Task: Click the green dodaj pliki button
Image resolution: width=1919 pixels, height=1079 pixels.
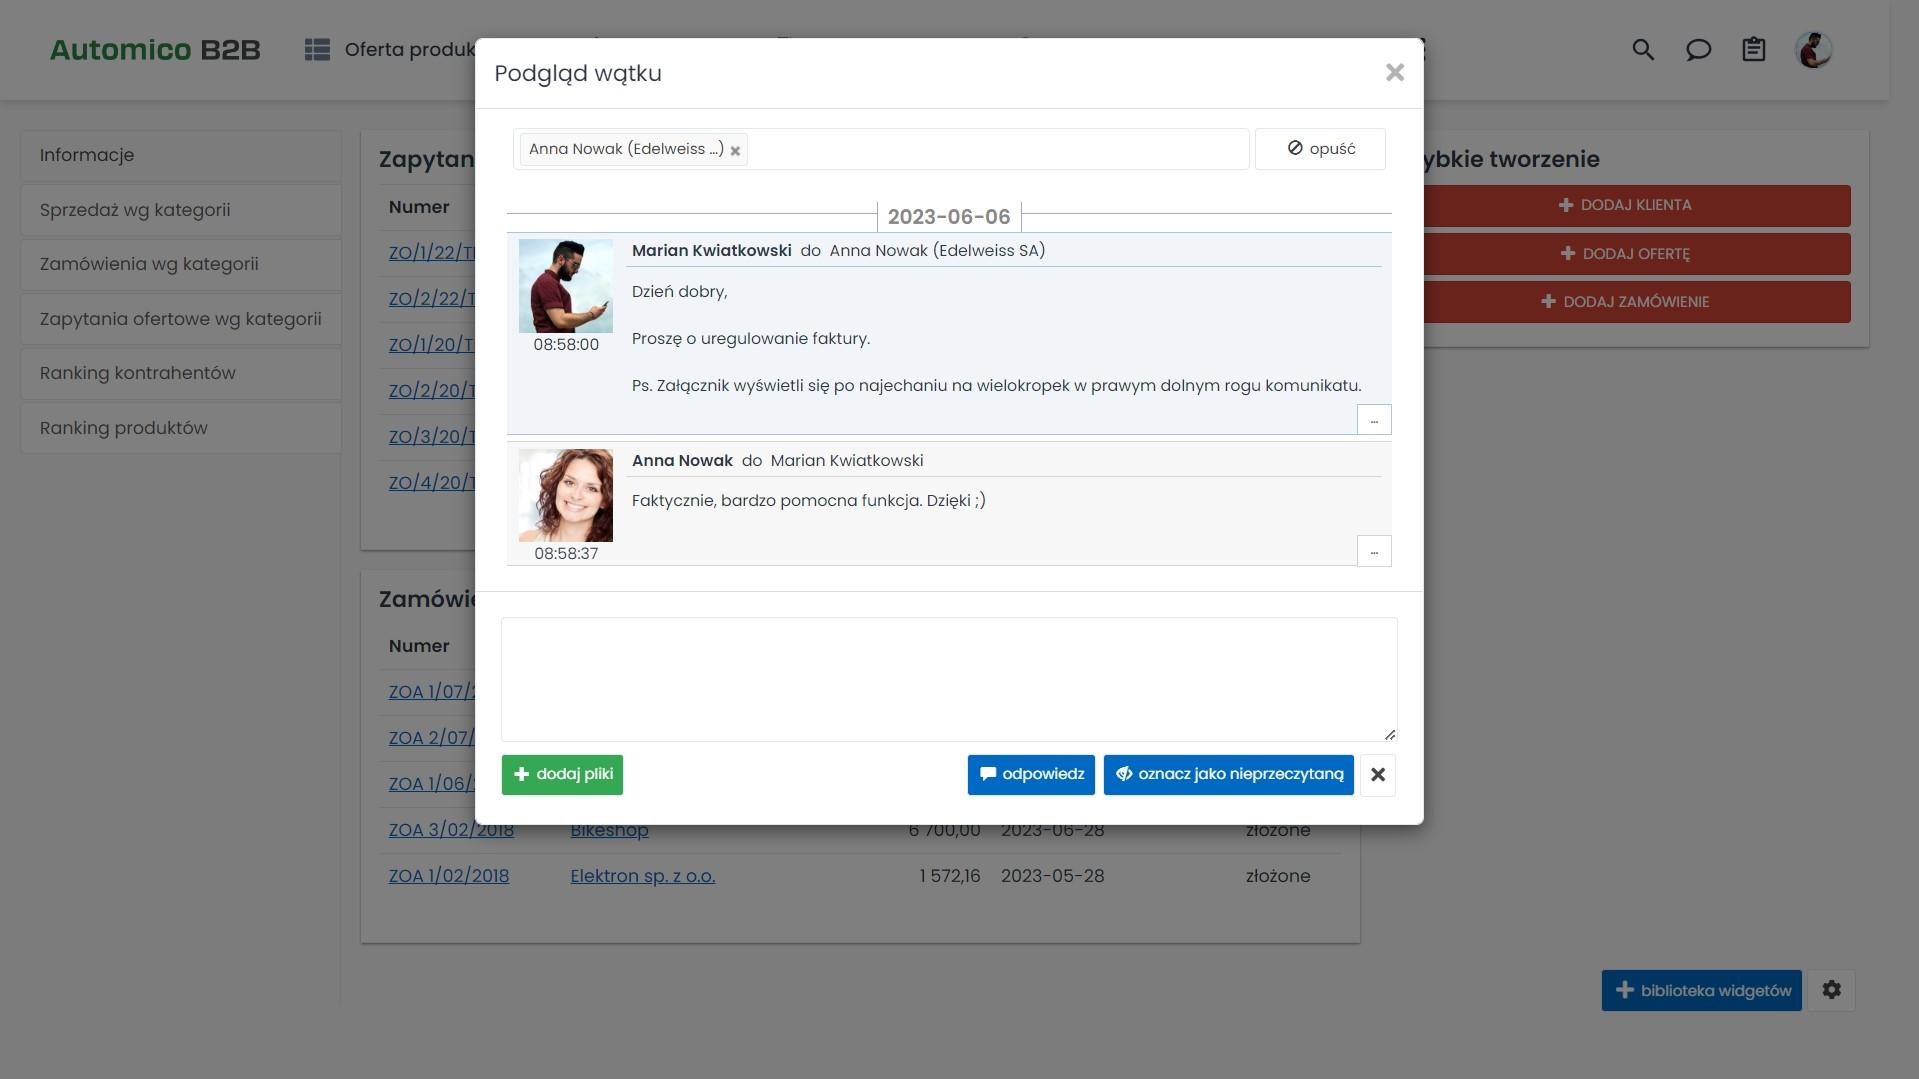Action: [562, 775]
